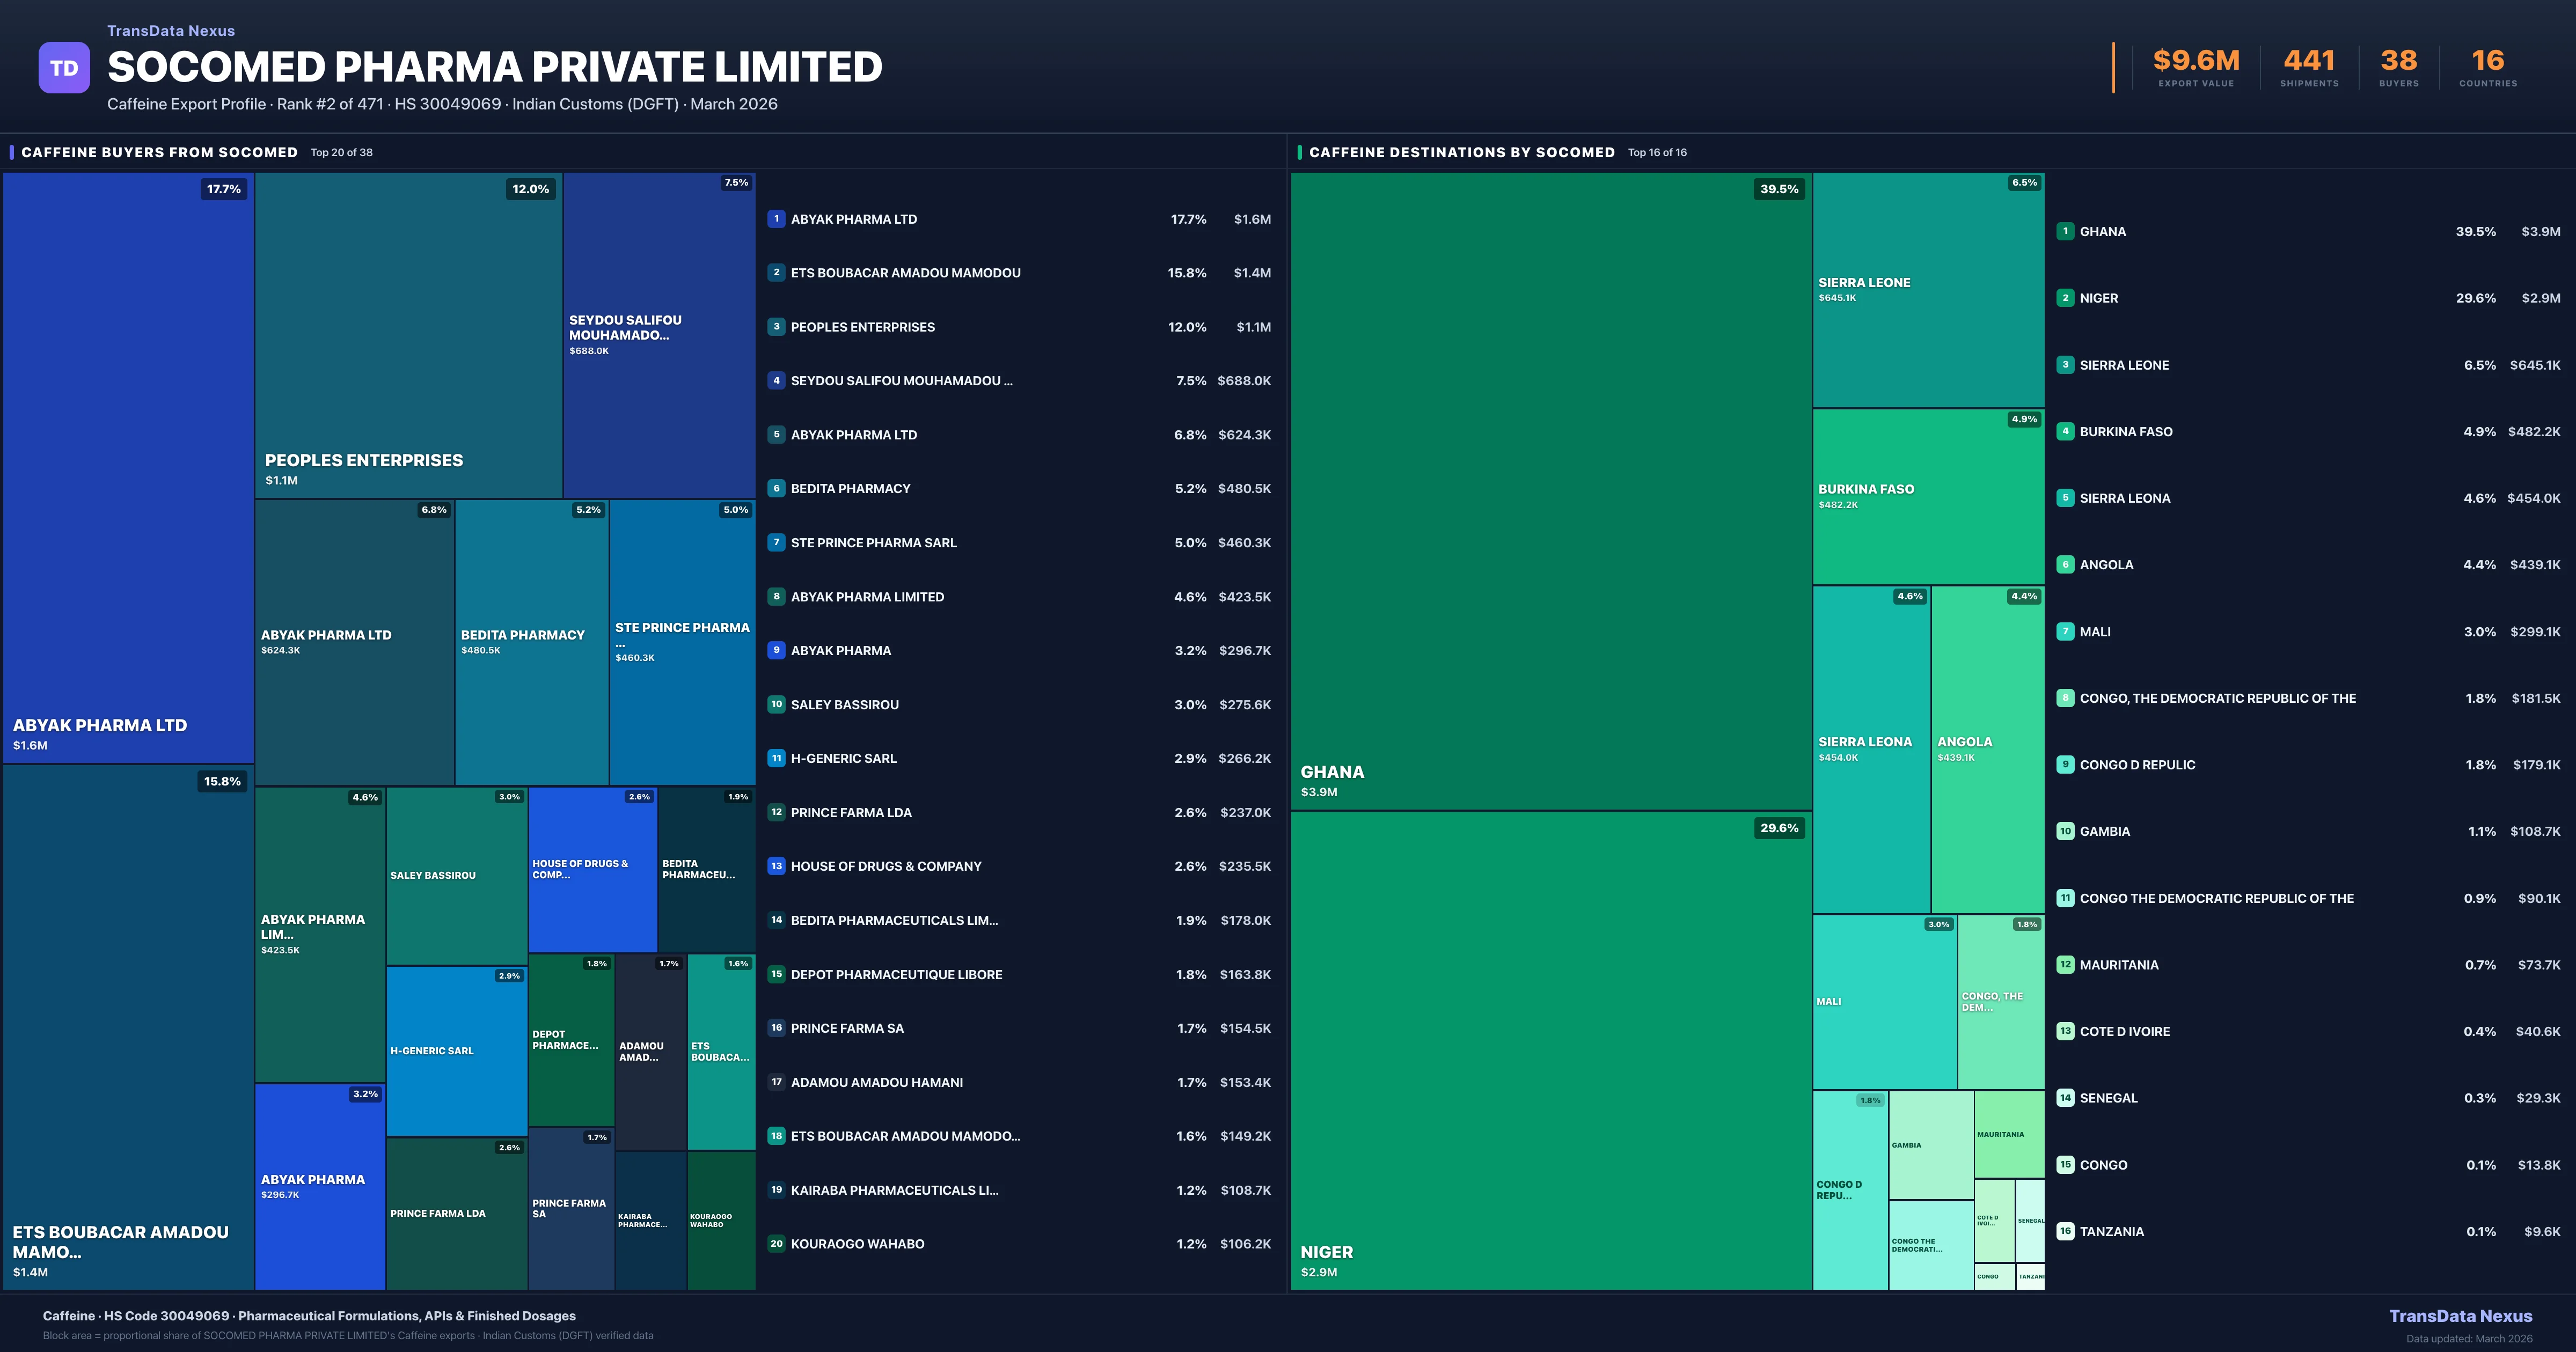Image resolution: width=2576 pixels, height=1352 pixels.
Task: Click the Caffeine Destinations by Socomed header
Action: (x=1461, y=152)
